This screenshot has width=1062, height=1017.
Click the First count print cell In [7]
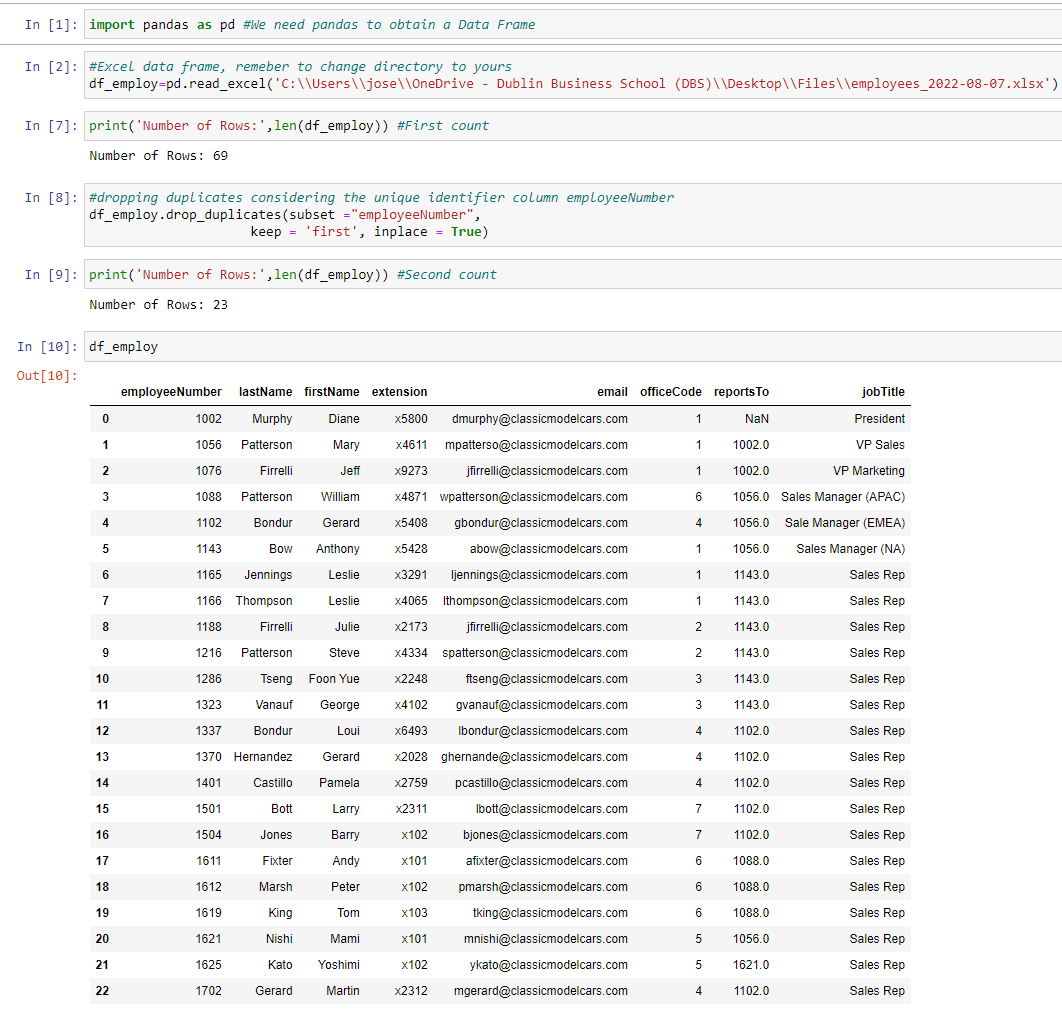pyautogui.click(x=573, y=126)
